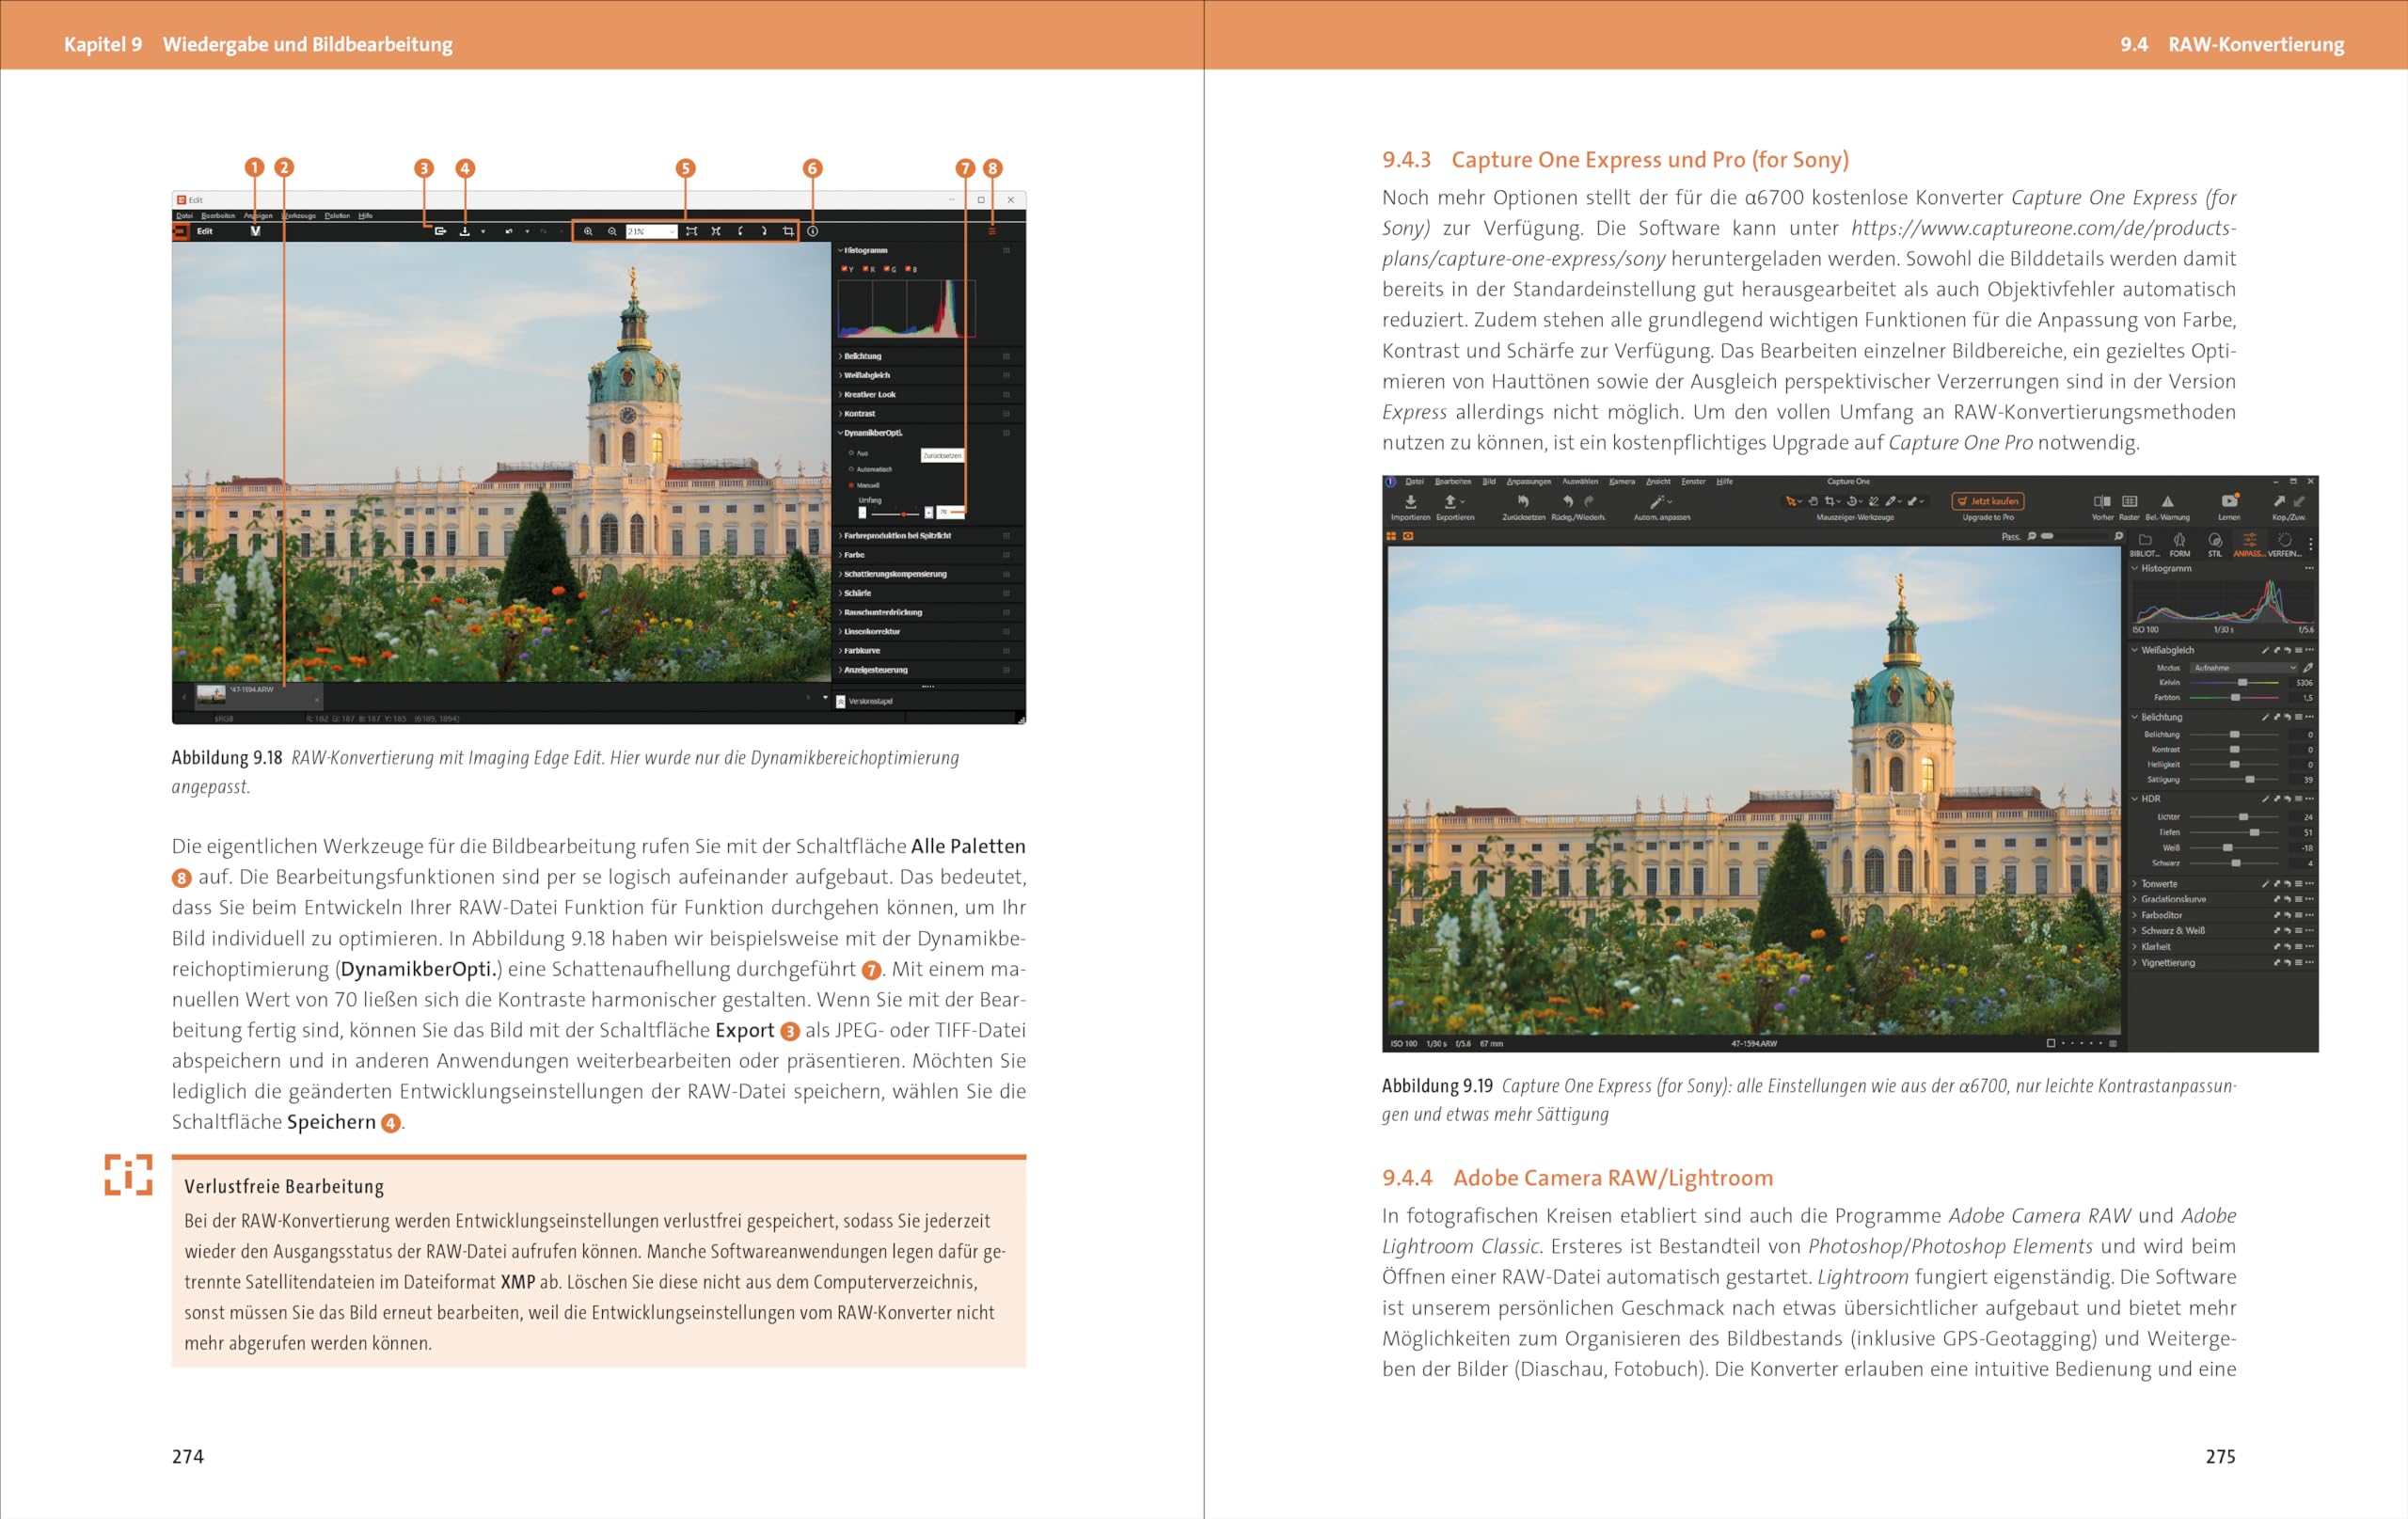Rotate image left in Imaging Edge Edit

coord(740,231)
